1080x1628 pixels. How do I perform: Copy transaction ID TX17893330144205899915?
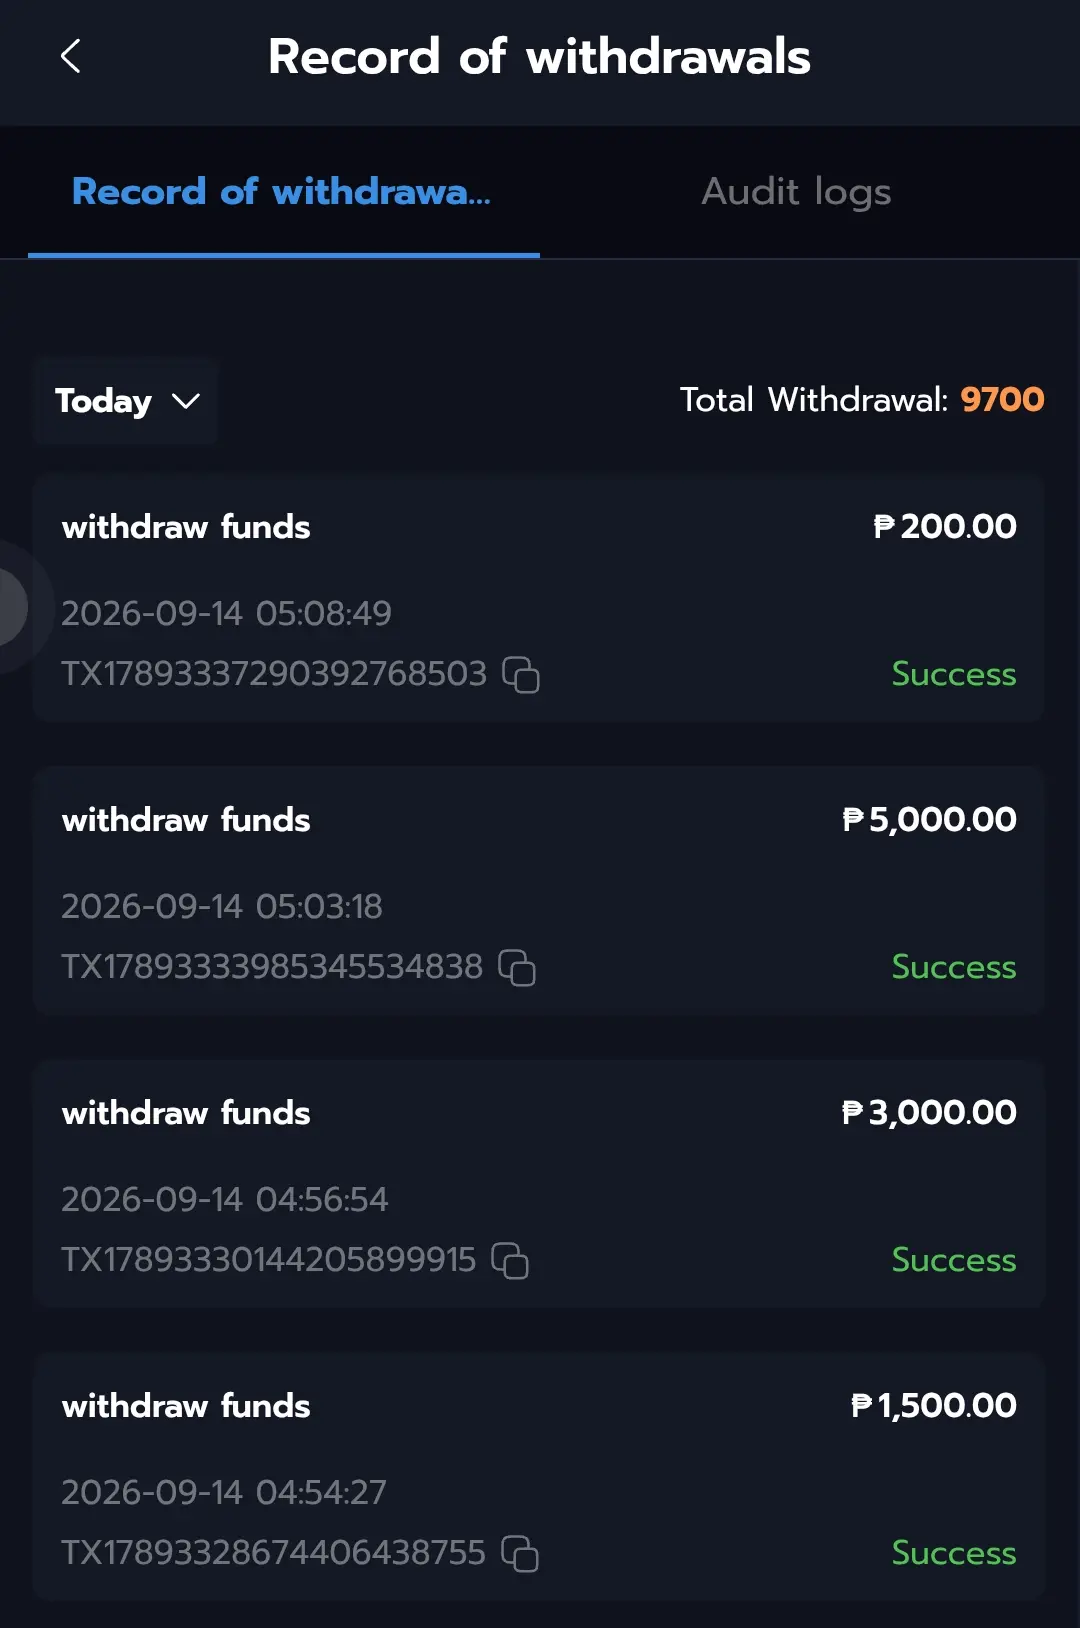point(510,1261)
